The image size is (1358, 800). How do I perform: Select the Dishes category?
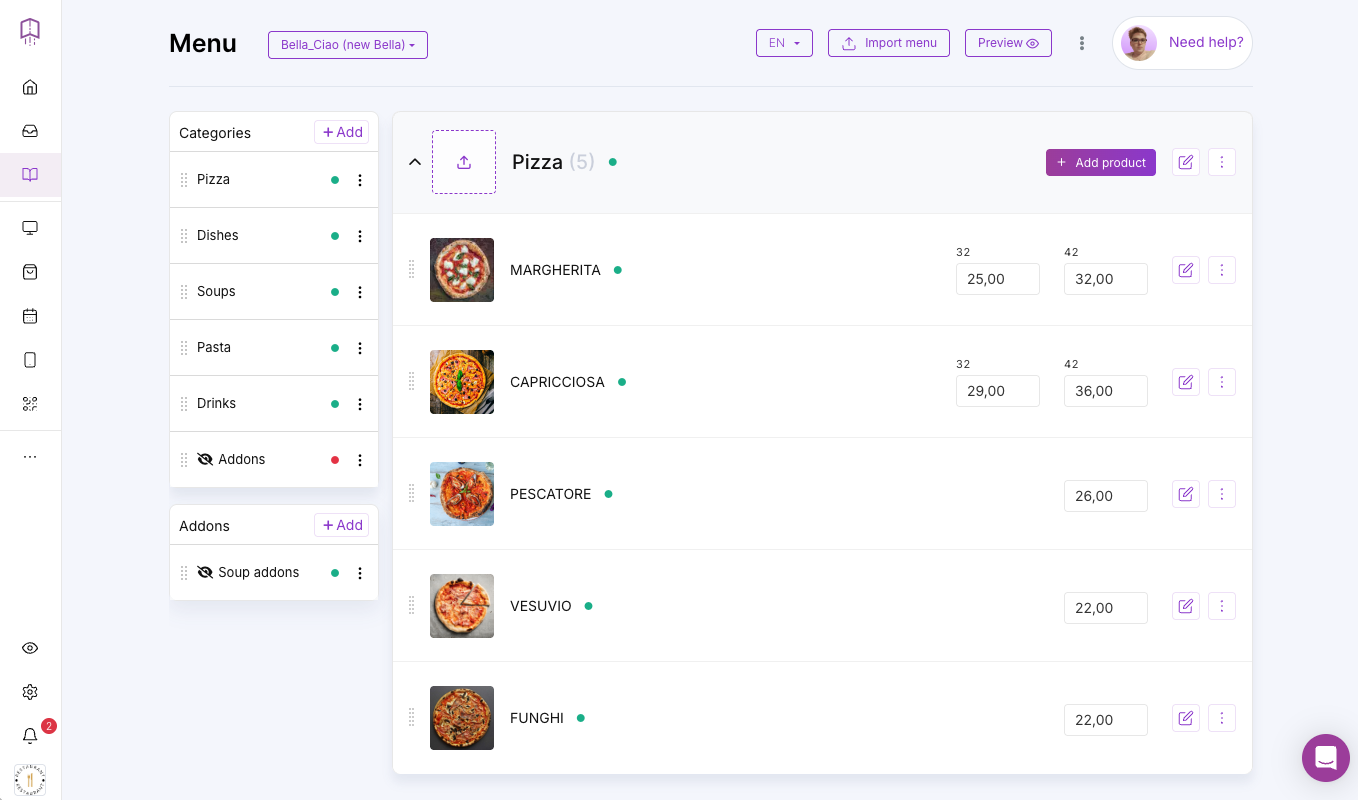click(x=218, y=236)
